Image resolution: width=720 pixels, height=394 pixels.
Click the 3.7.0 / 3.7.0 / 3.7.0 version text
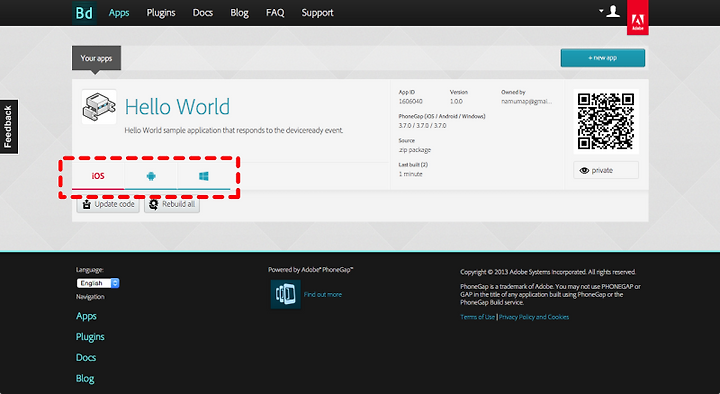tap(422, 125)
